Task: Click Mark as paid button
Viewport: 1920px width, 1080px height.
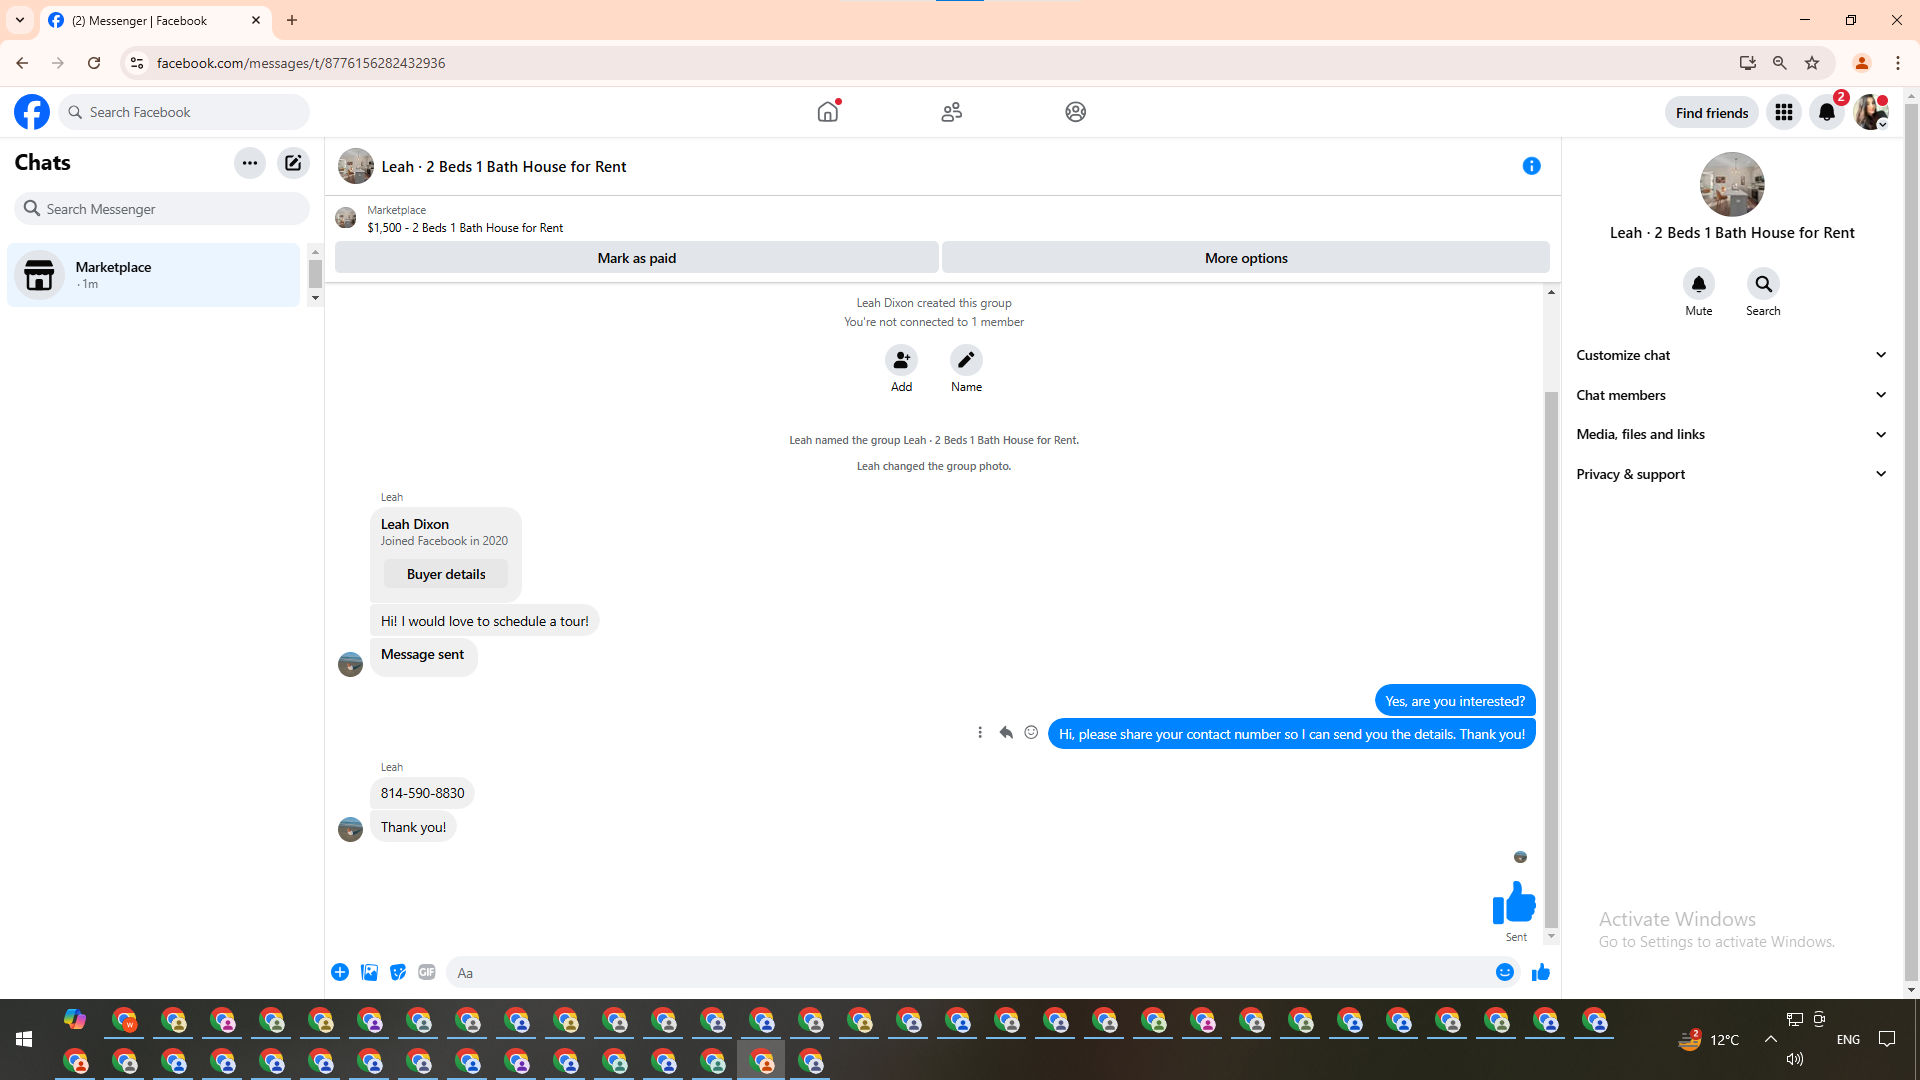Action: tap(636, 258)
